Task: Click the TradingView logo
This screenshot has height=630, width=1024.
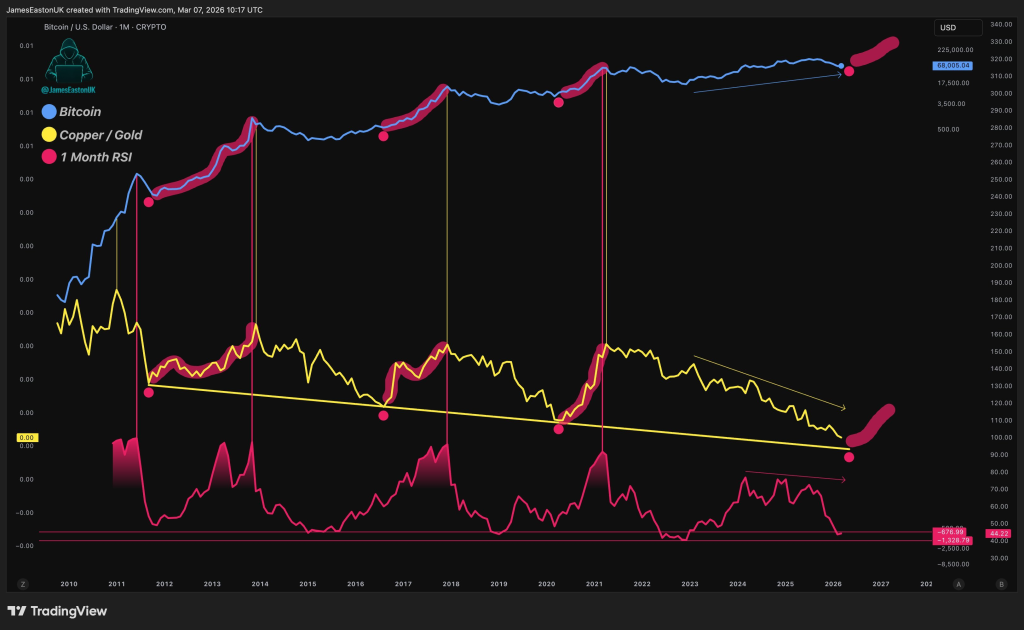Action: pos(58,611)
